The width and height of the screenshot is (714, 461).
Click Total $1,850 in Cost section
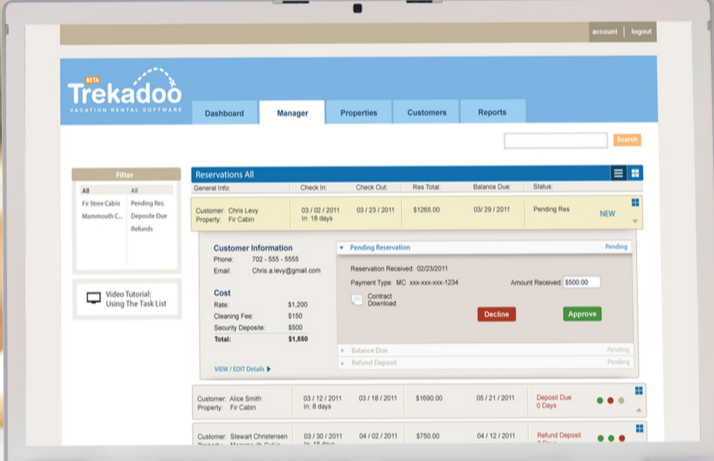tap(261, 339)
